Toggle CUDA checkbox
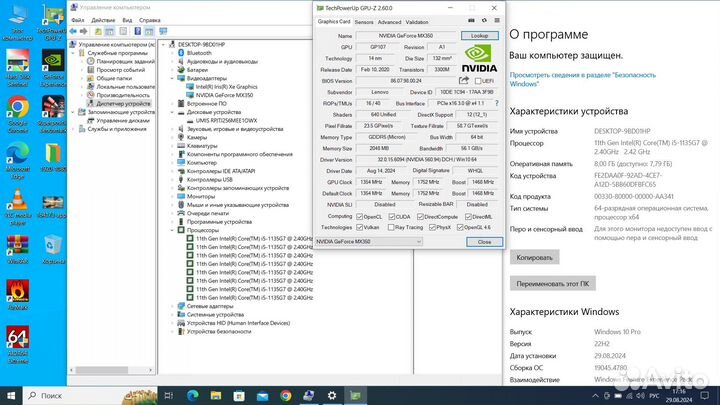The width and height of the screenshot is (720, 405). coord(392,217)
